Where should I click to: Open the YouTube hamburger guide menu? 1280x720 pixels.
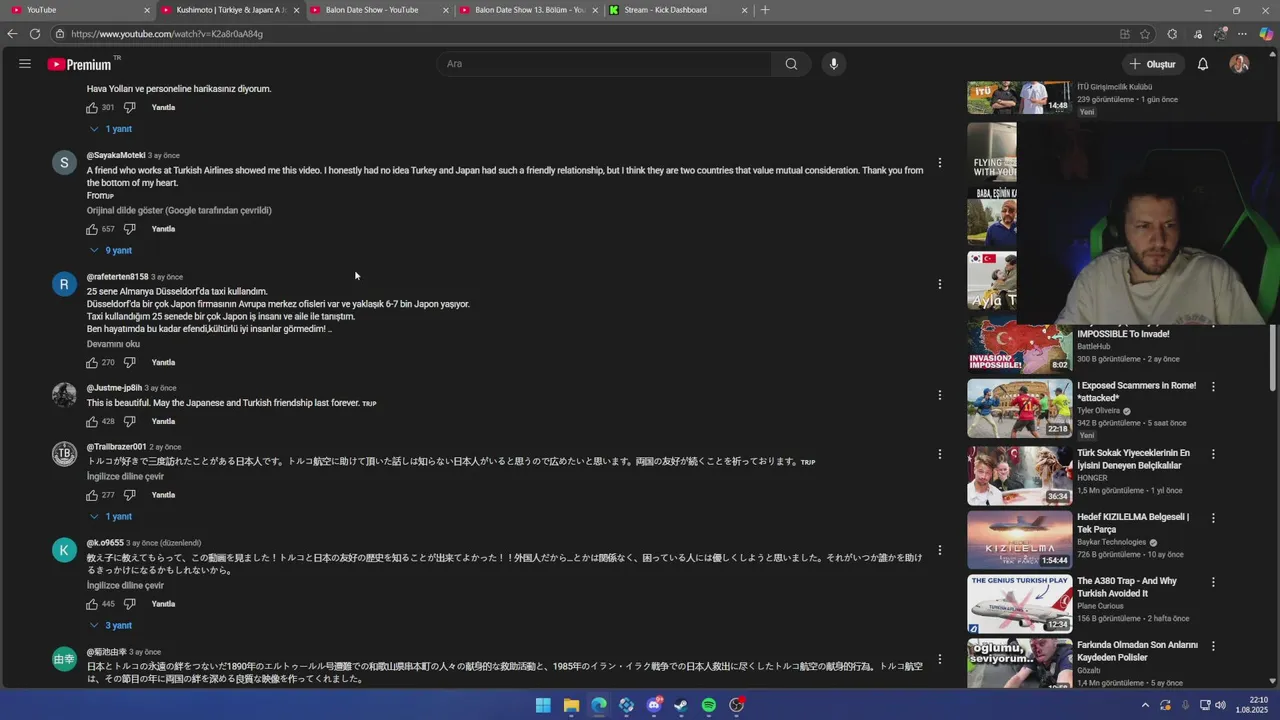pyautogui.click(x=25, y=64)
